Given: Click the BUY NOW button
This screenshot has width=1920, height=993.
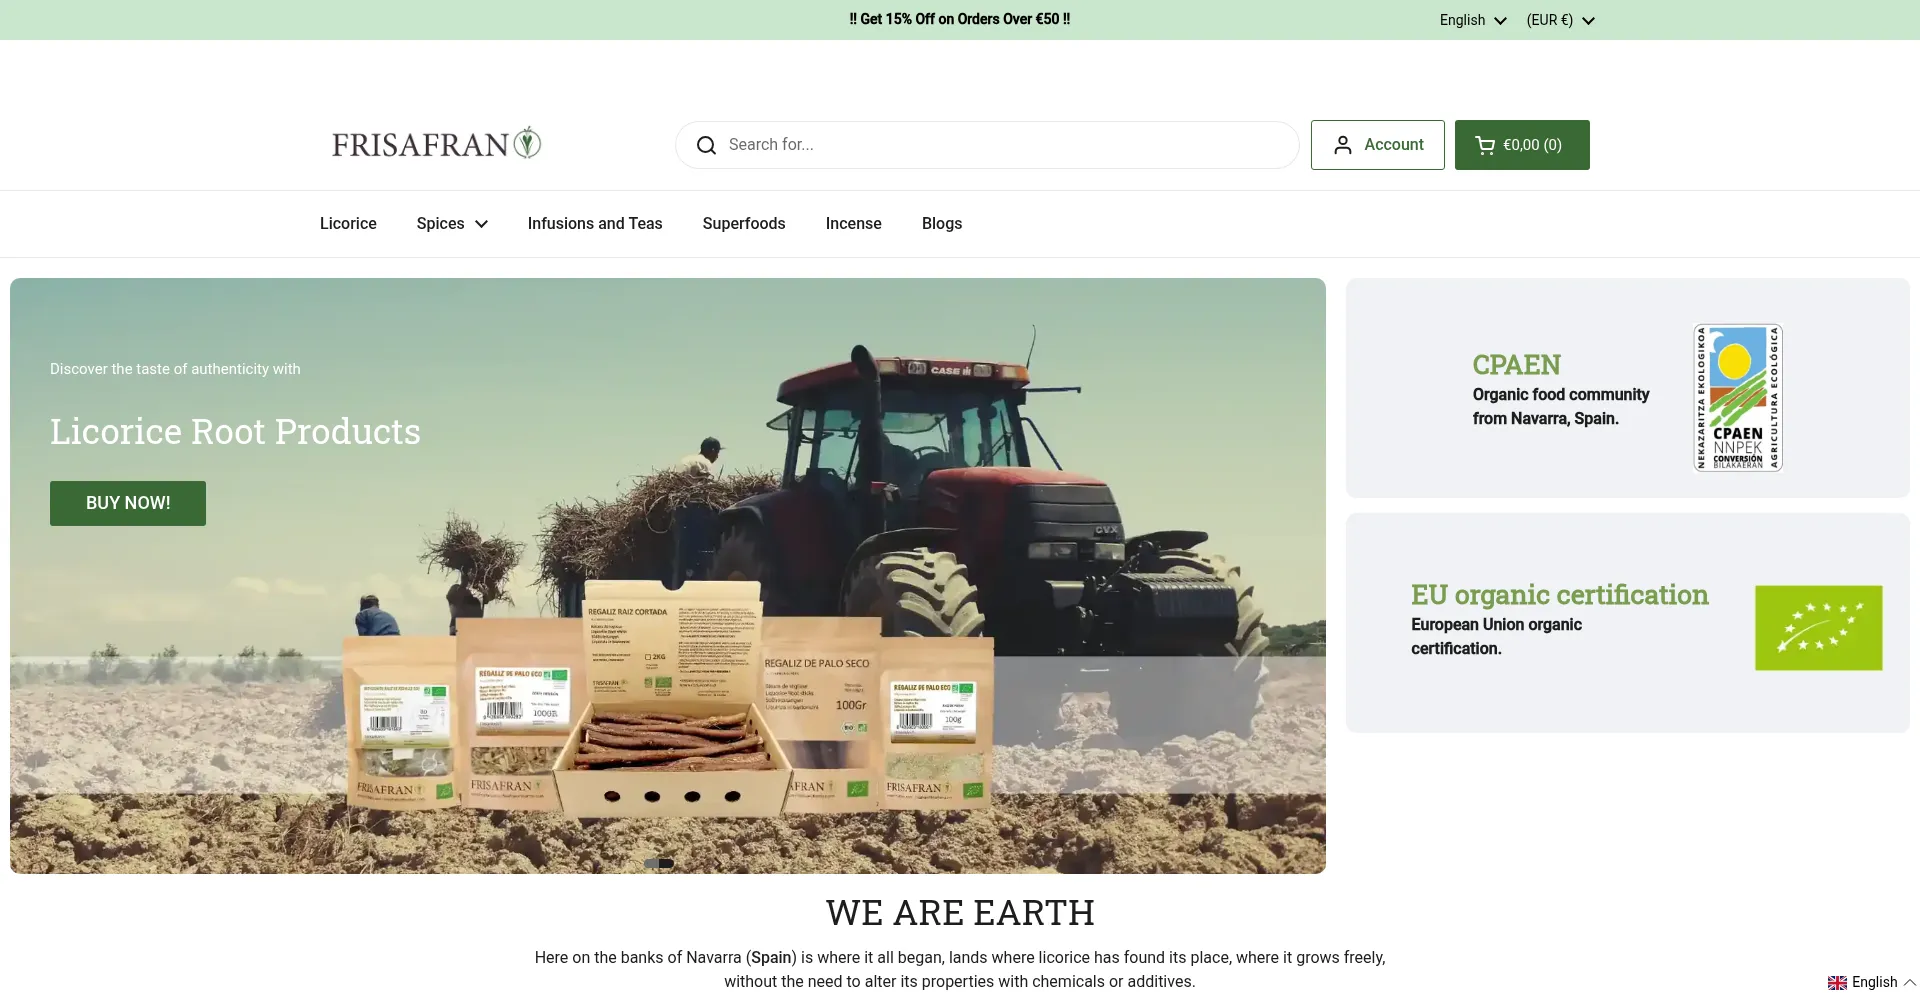Looking at the screenshot, I should [x=128, y=503].
